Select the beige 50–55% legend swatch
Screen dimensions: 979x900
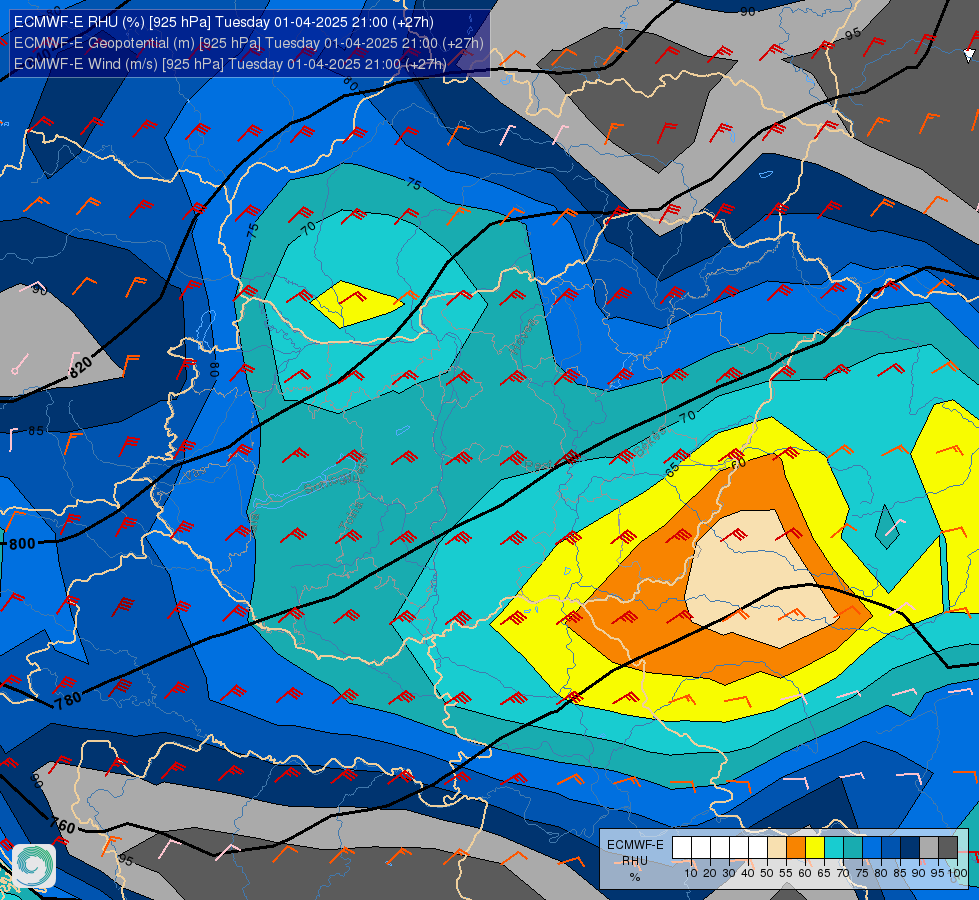[x=777, y=848]
